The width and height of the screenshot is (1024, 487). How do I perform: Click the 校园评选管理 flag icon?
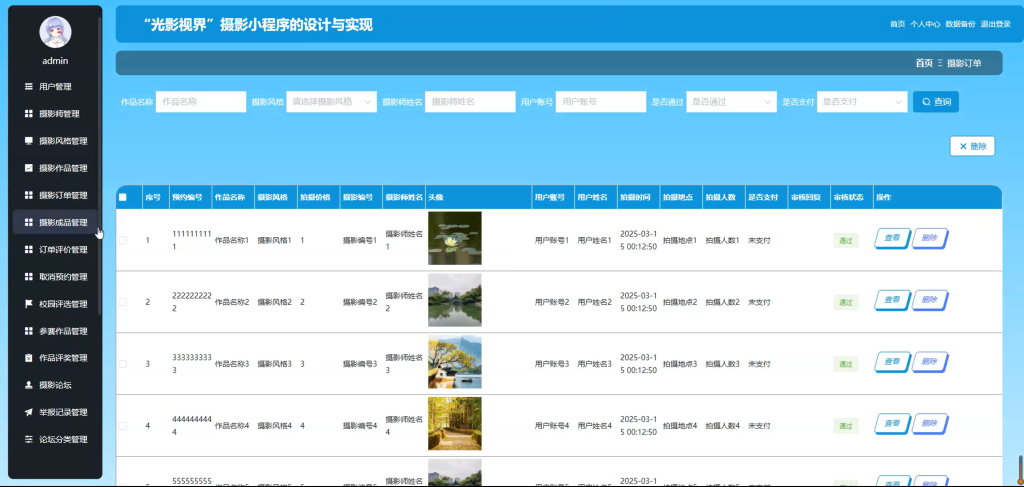(29, 304)
